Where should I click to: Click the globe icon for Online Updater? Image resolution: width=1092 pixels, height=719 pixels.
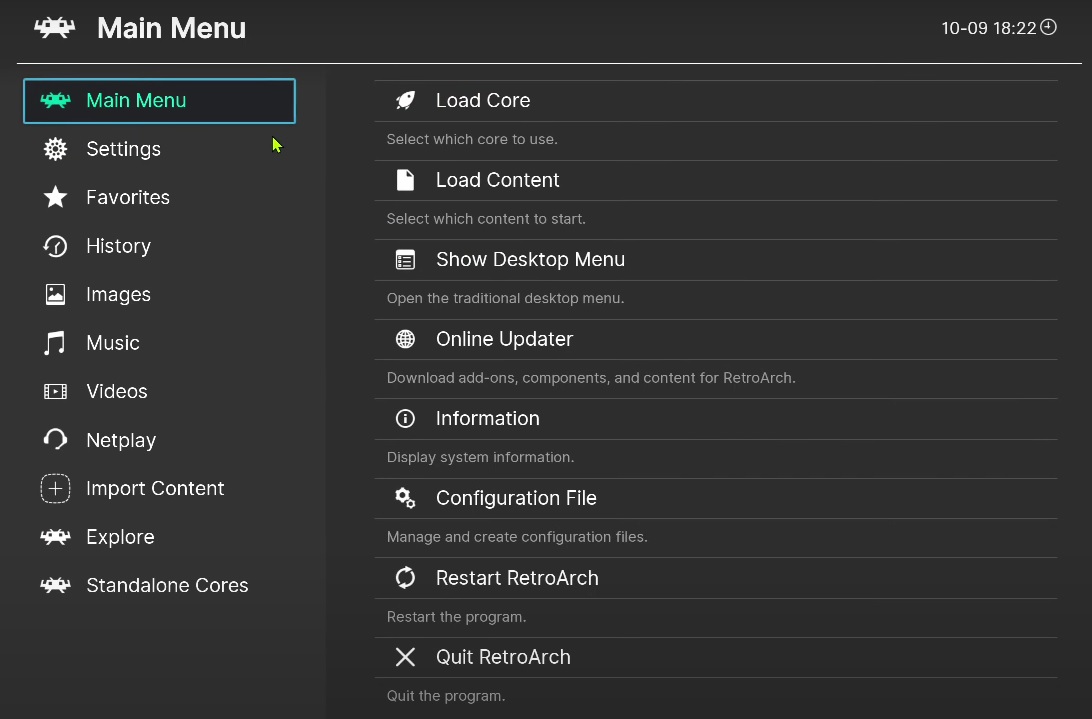[x=405, y=339]
